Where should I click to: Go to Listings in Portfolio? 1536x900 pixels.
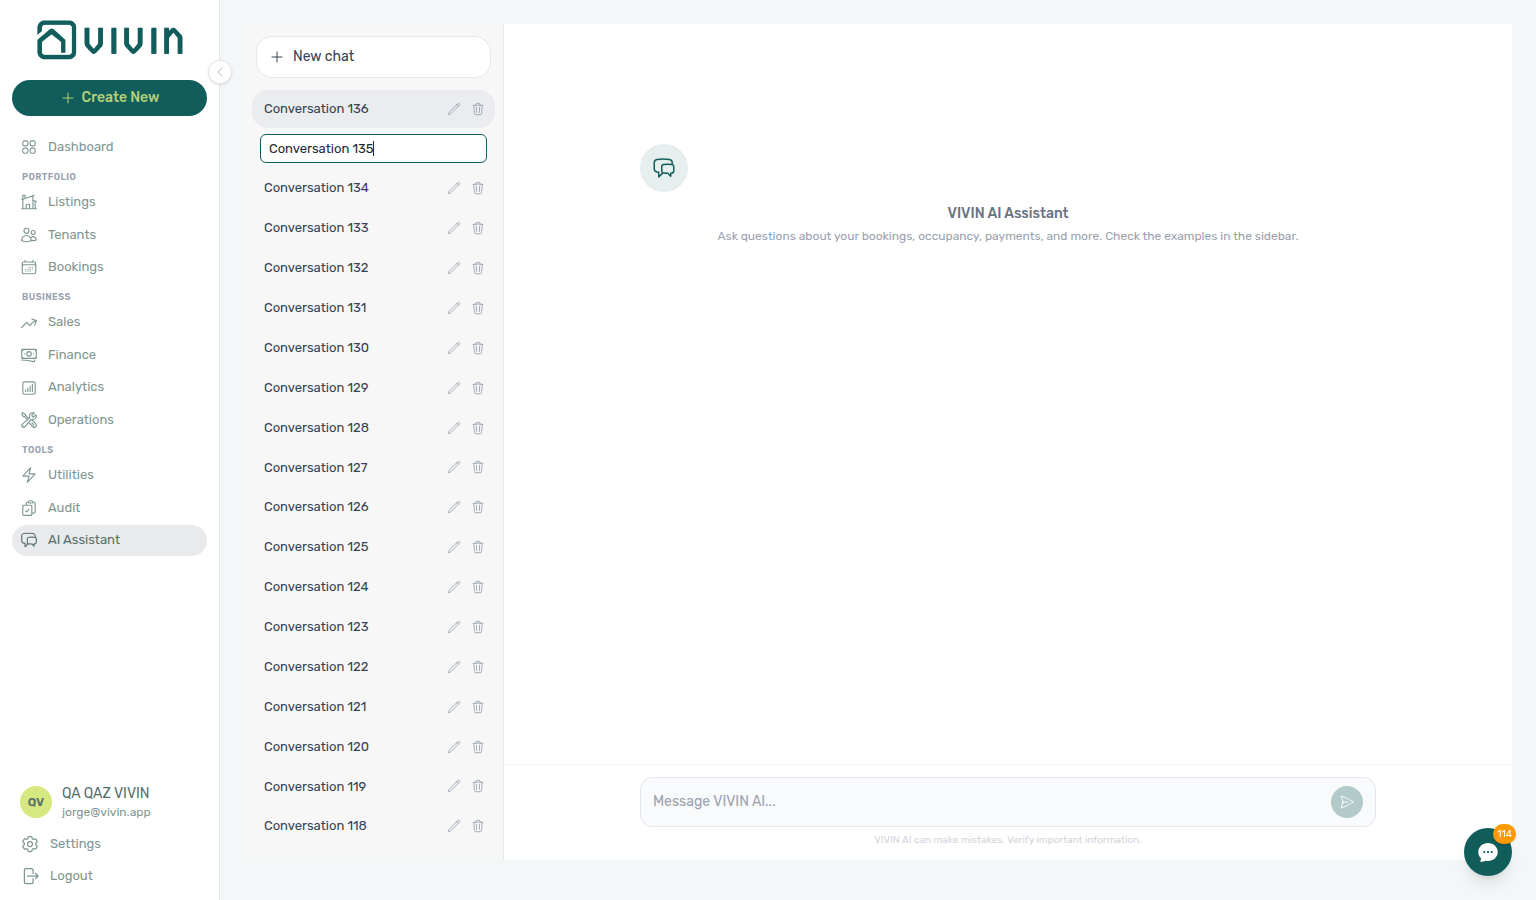[109, 202]
